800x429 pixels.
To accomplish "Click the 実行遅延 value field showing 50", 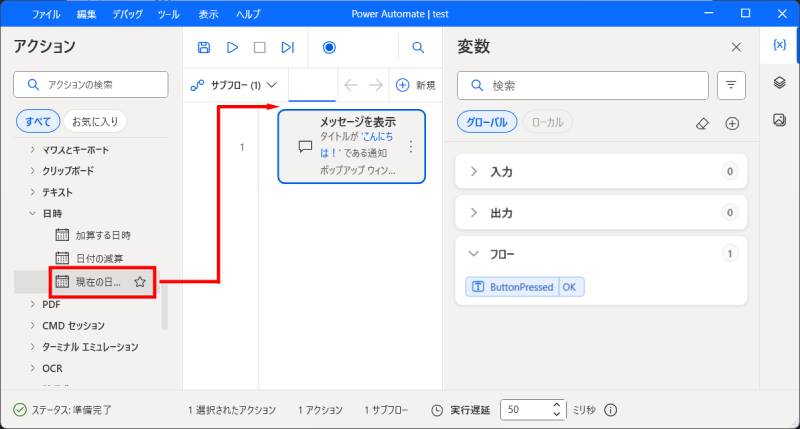I will point(526,410).
